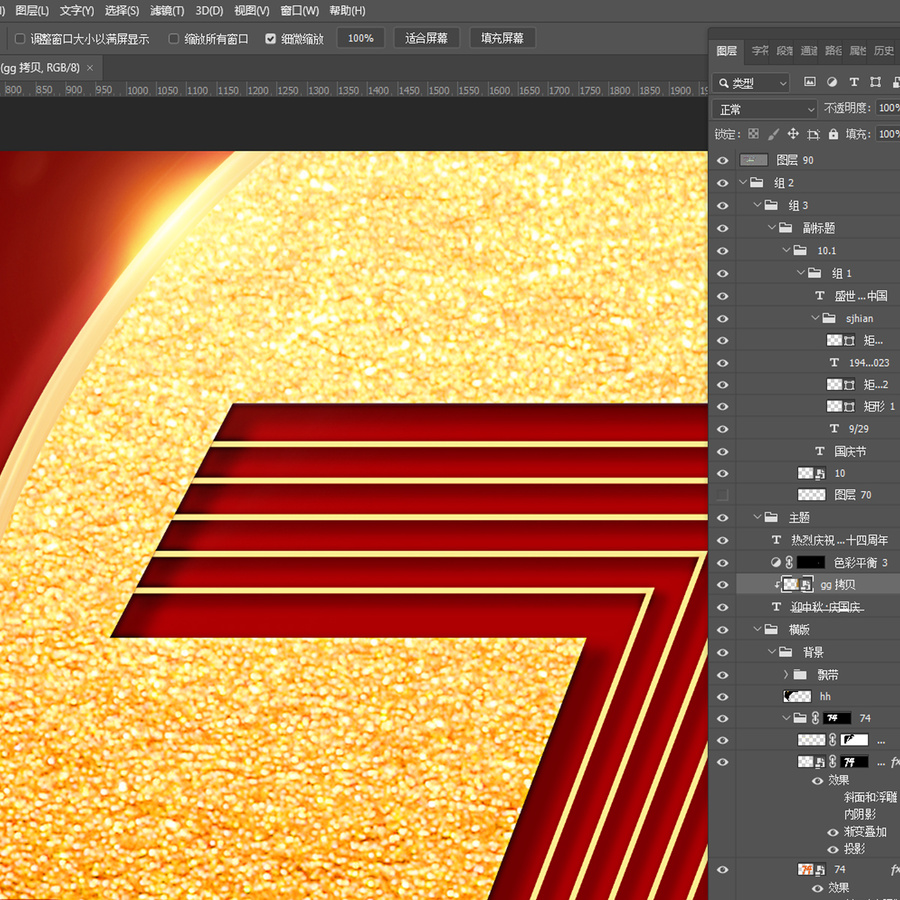
Task: Toggle visibility of 投影 effect
Action: [x=833, y=849]
